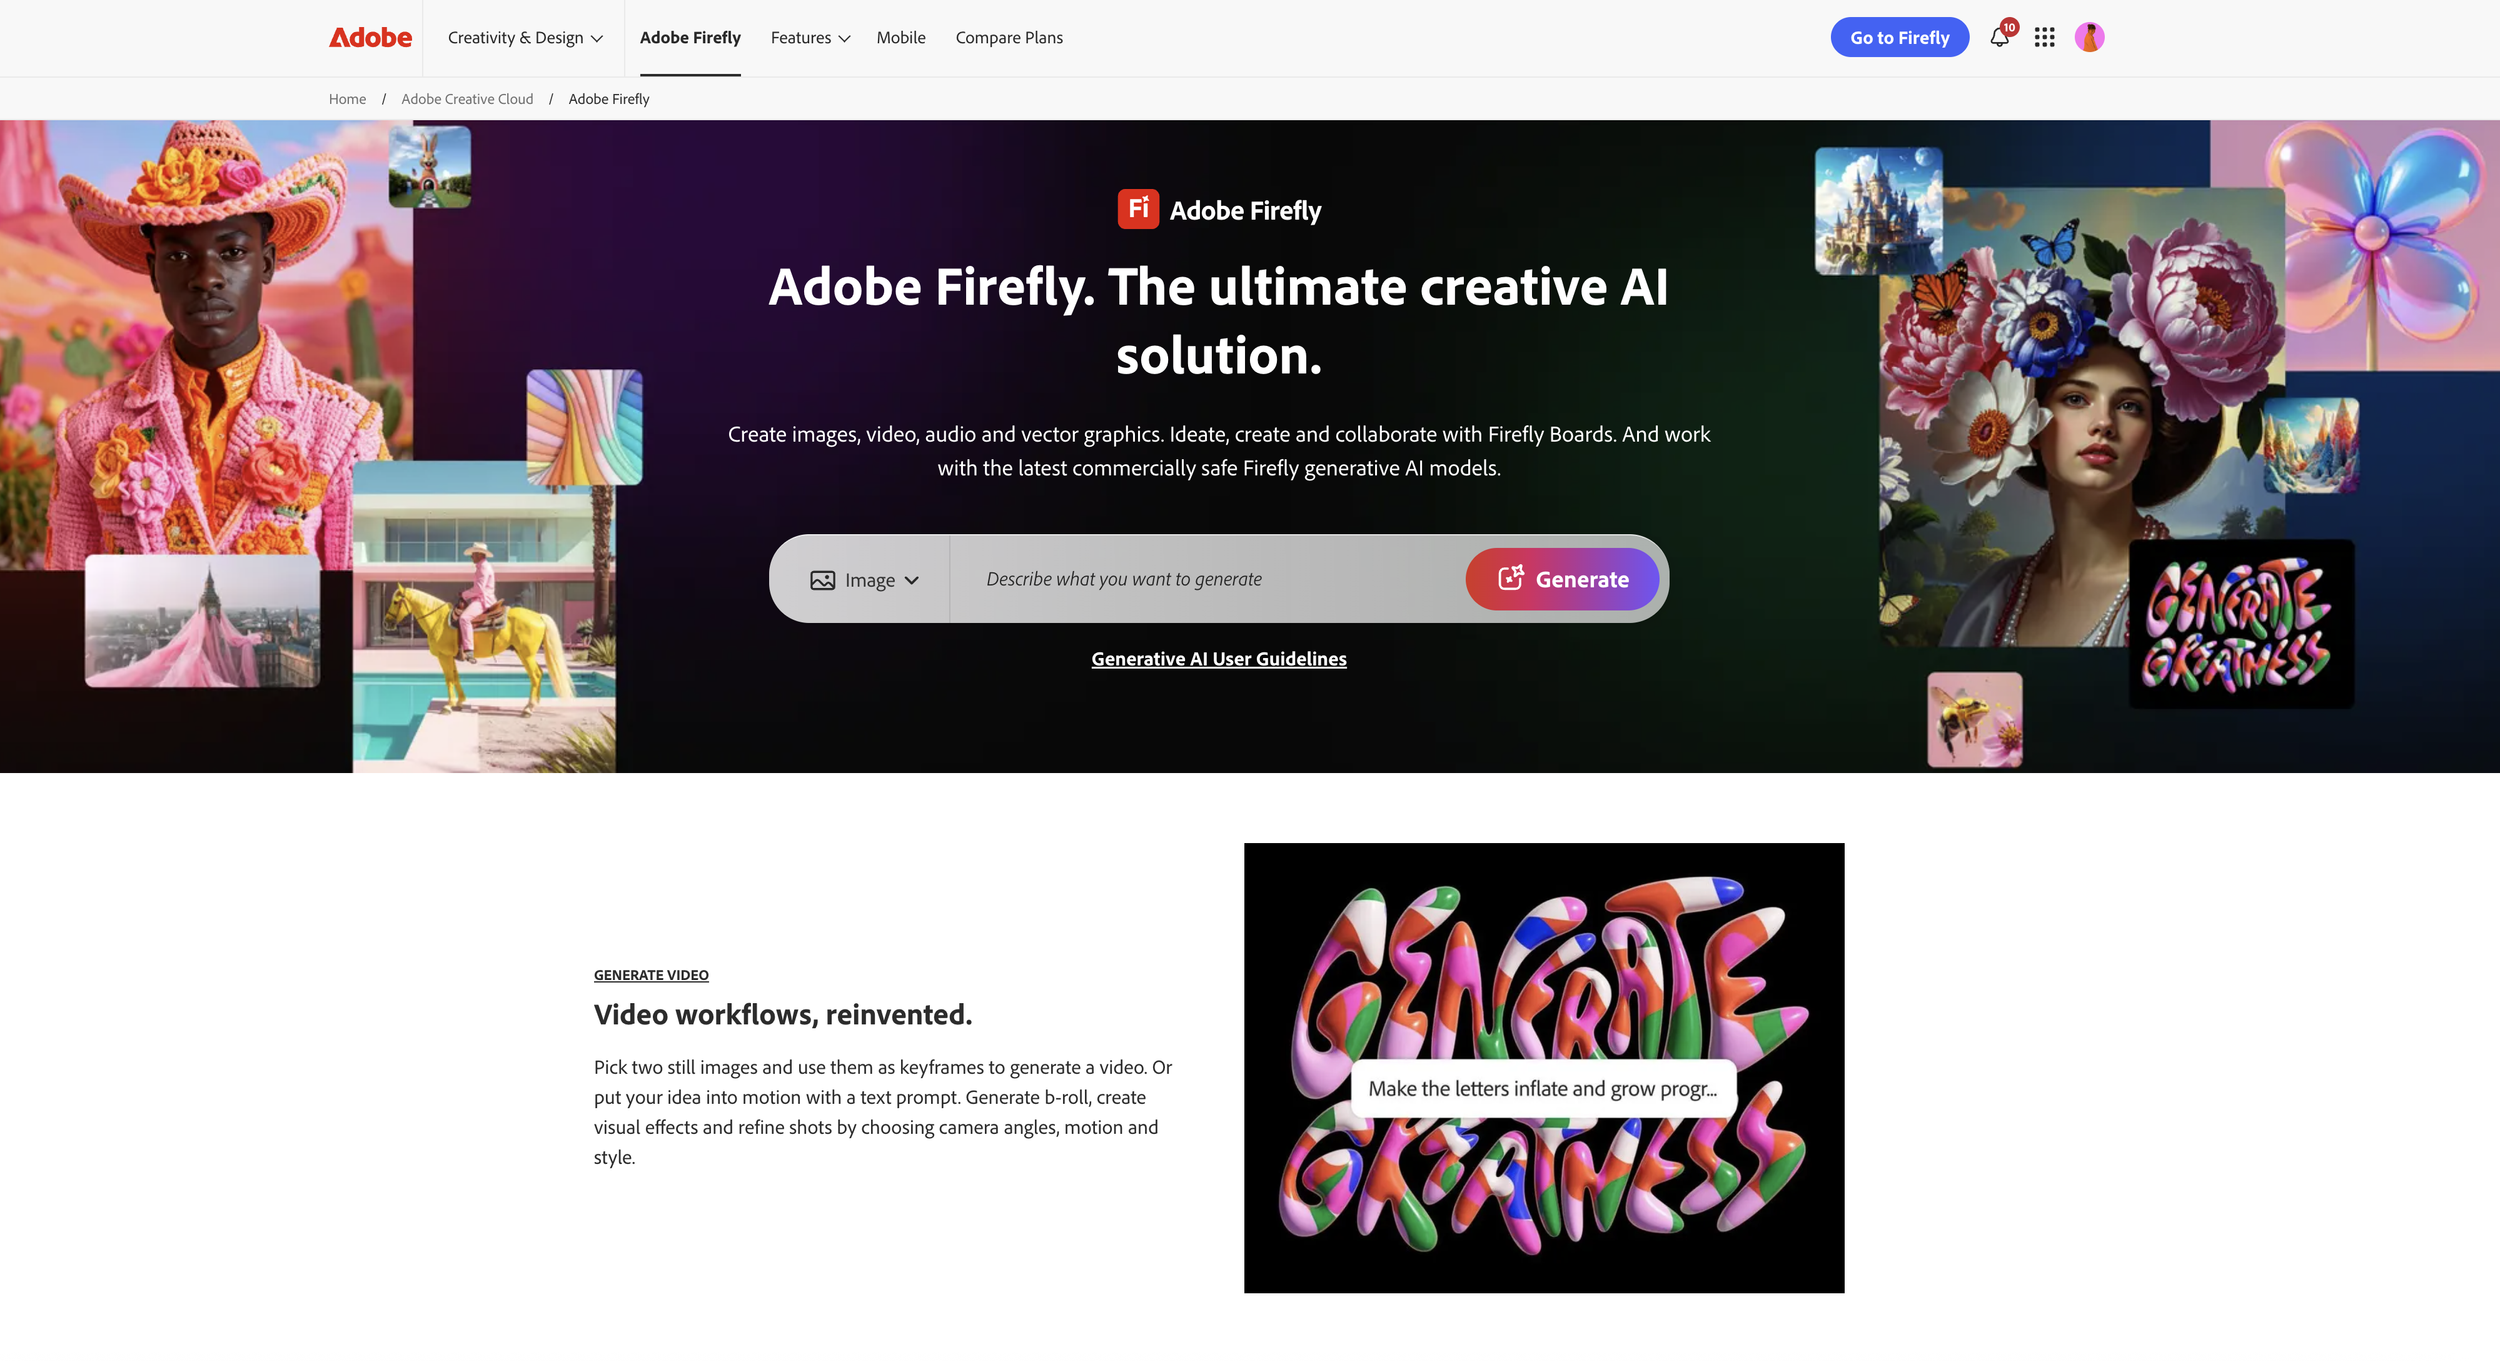The width and height of the screenshot is (2500, 1361).
Task: Click the Go to Firefly button
Action: tap(1899, 38)
